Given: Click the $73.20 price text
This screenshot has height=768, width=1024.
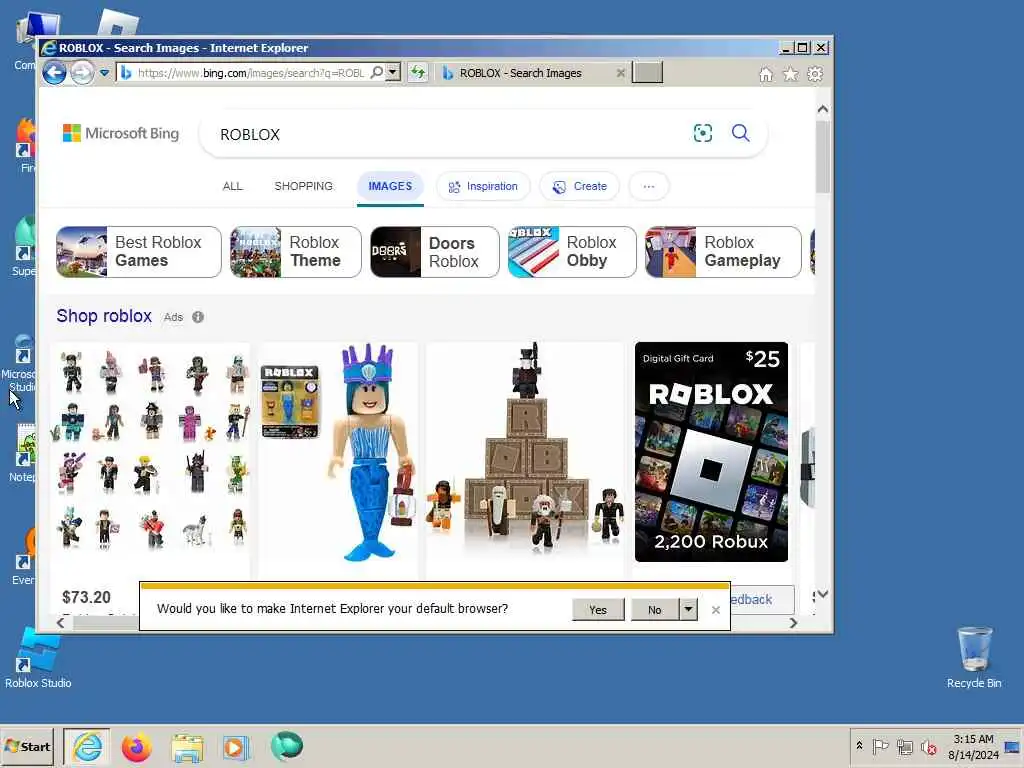Looking at the screenshot, I should [x=86, y=598].
